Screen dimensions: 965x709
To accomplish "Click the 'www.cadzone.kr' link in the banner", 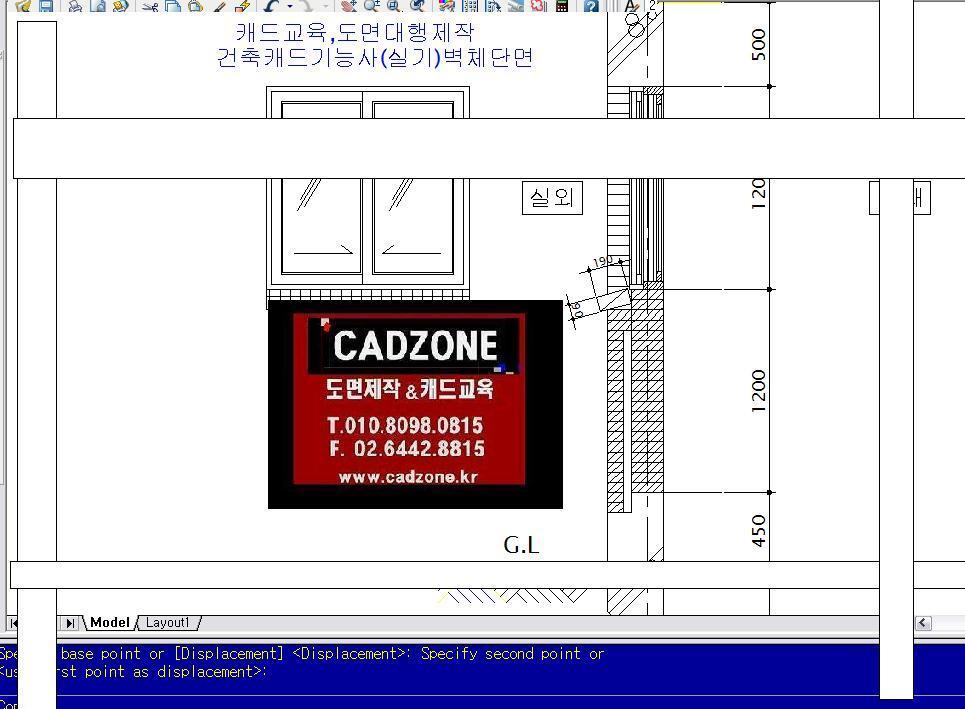I will (x=408, y=477).
